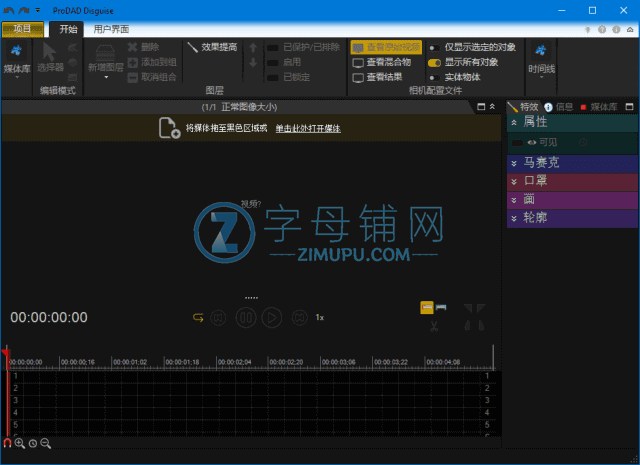The height and width of the screenshot is (465, 640).
Task: Open the 项目 project tab
Action: [x=22, y=29]
